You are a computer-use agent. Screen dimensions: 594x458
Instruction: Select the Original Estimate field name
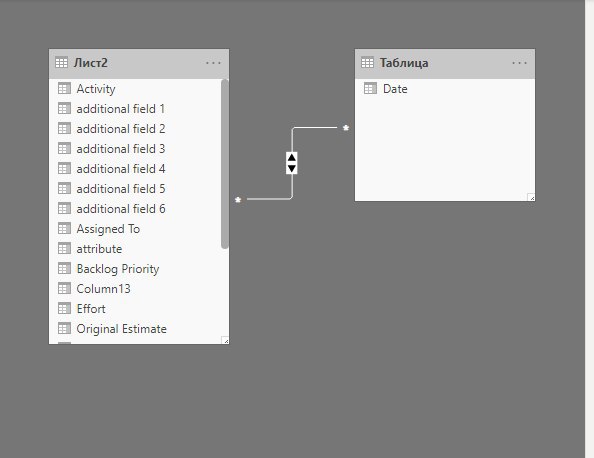click(x=122, y=329)
